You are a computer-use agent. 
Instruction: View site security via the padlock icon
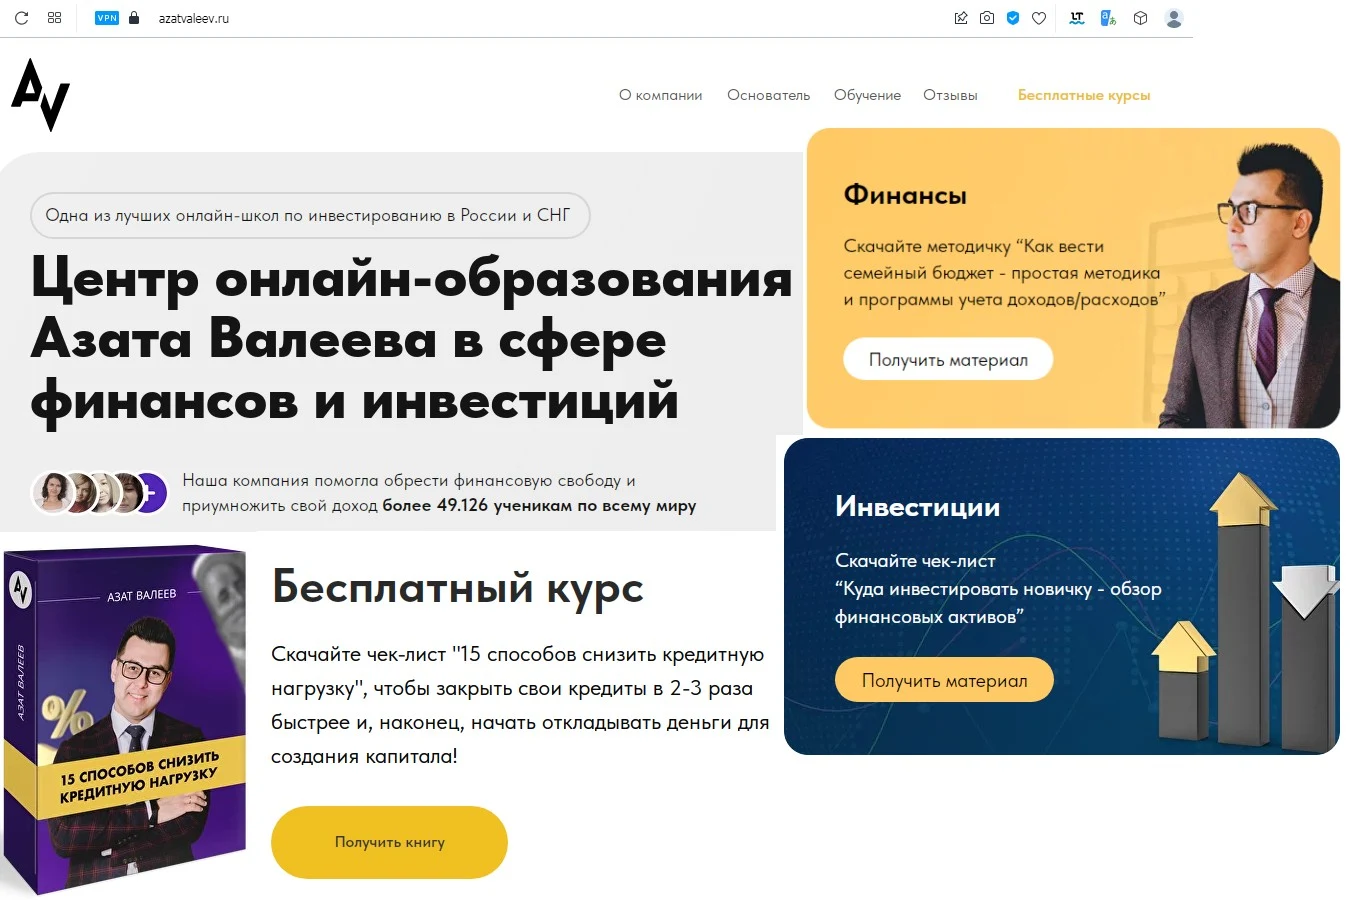[x=134, y=18]
